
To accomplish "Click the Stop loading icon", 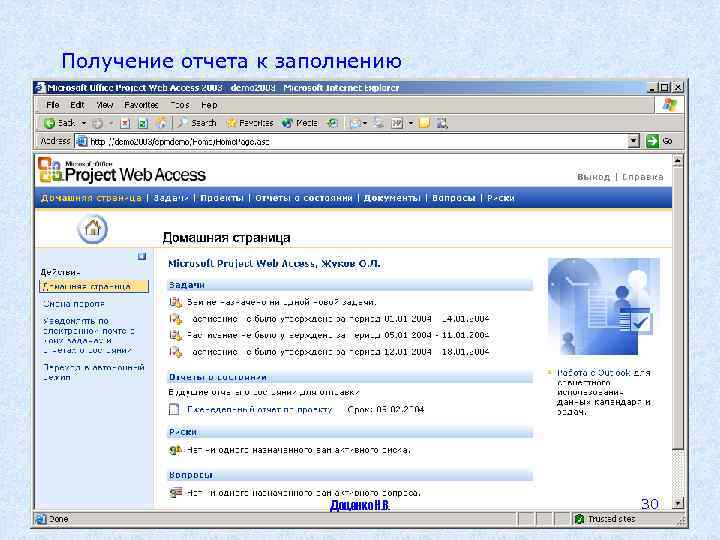I will click(x=125, y=123).
